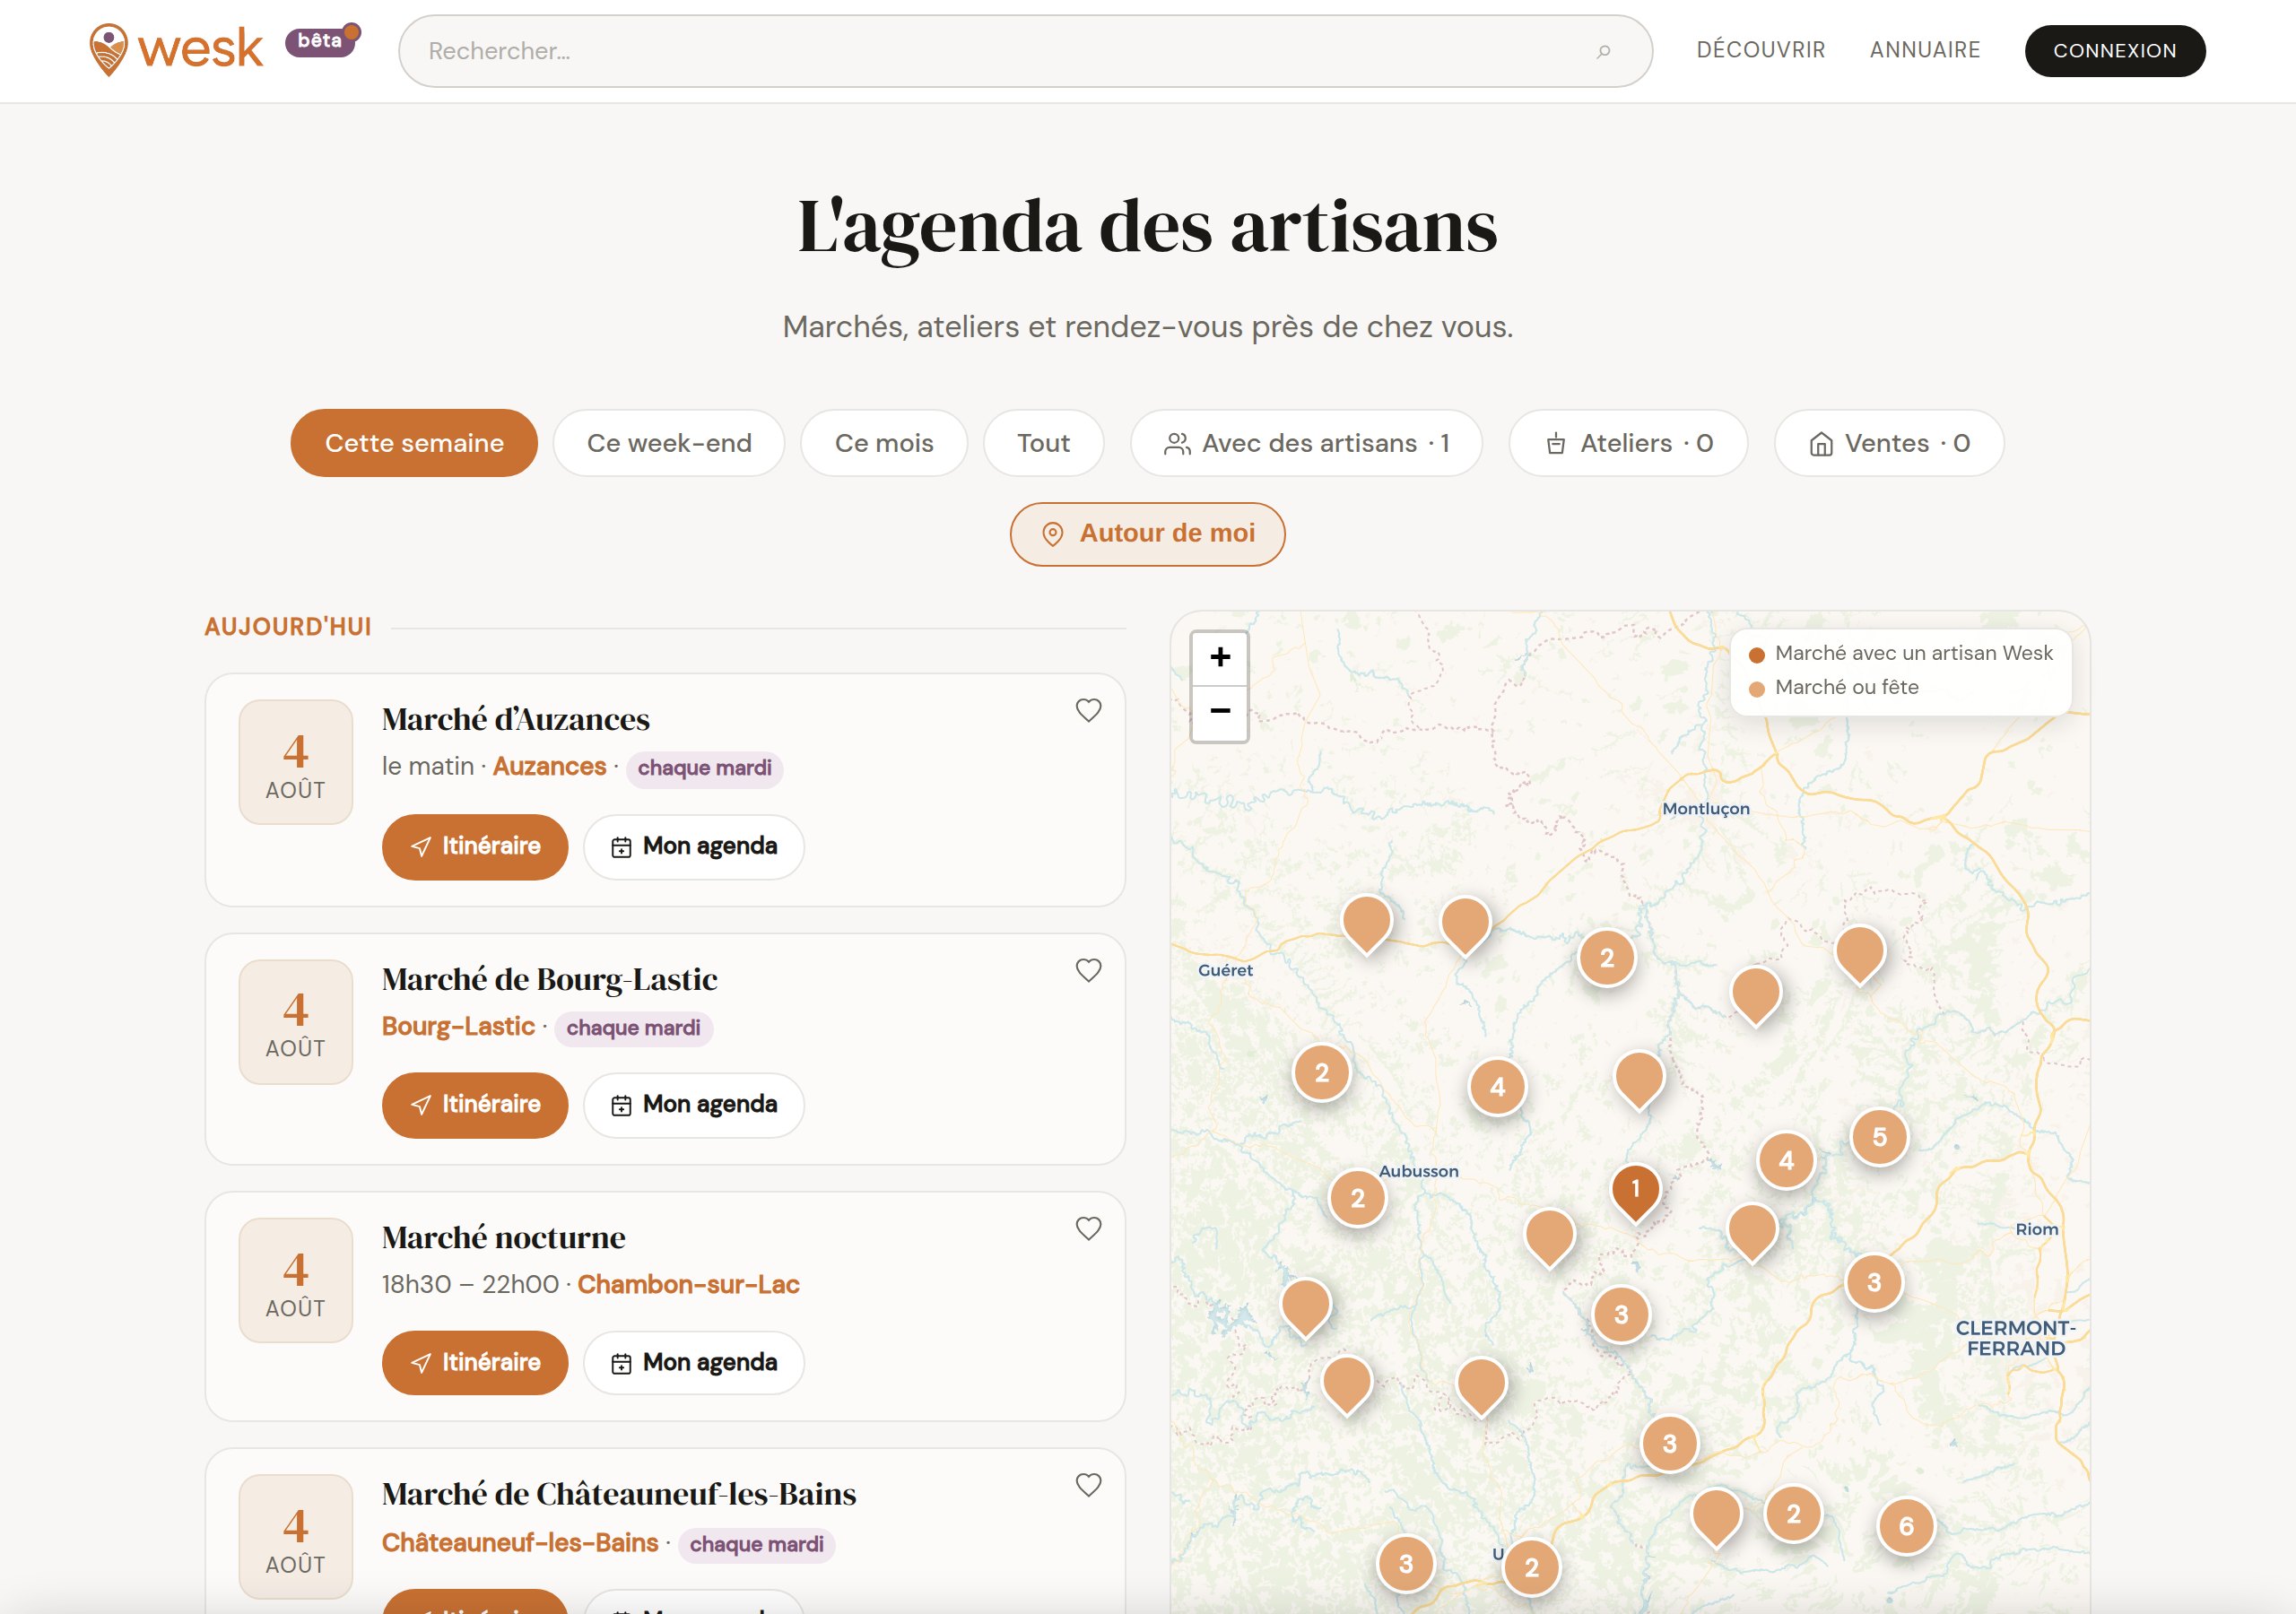Click 'Marché ou fête' legend entry
The height and width of the screenshot is (1614, 2296).
1834,688
